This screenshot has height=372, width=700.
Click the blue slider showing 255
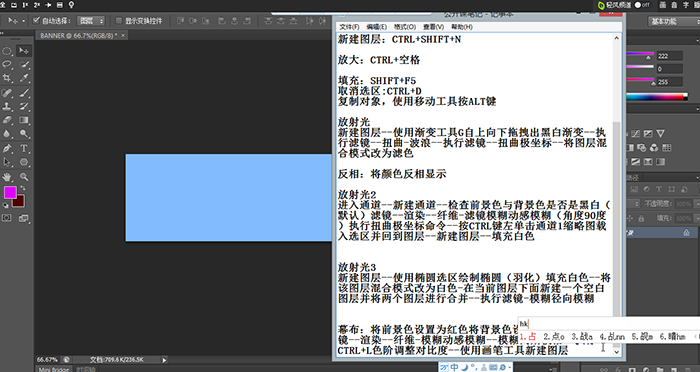pyautogui.click(x=640, y=81)
